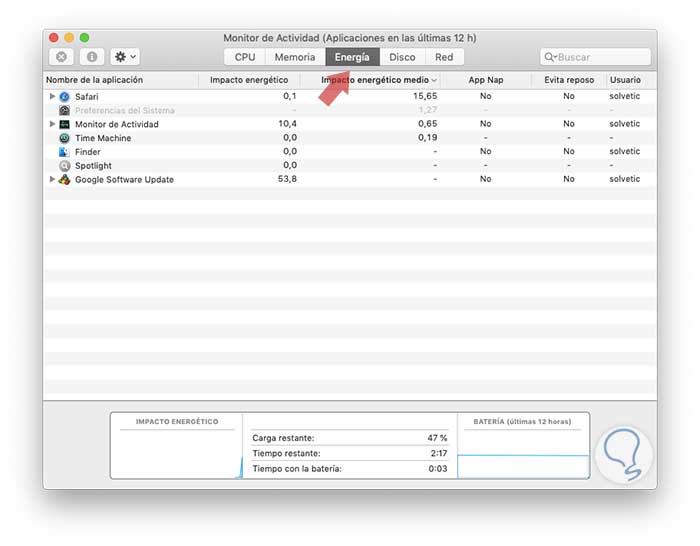Click the 10,4 energy impact value
Screen dimensions: 700x546
[287, 124]
